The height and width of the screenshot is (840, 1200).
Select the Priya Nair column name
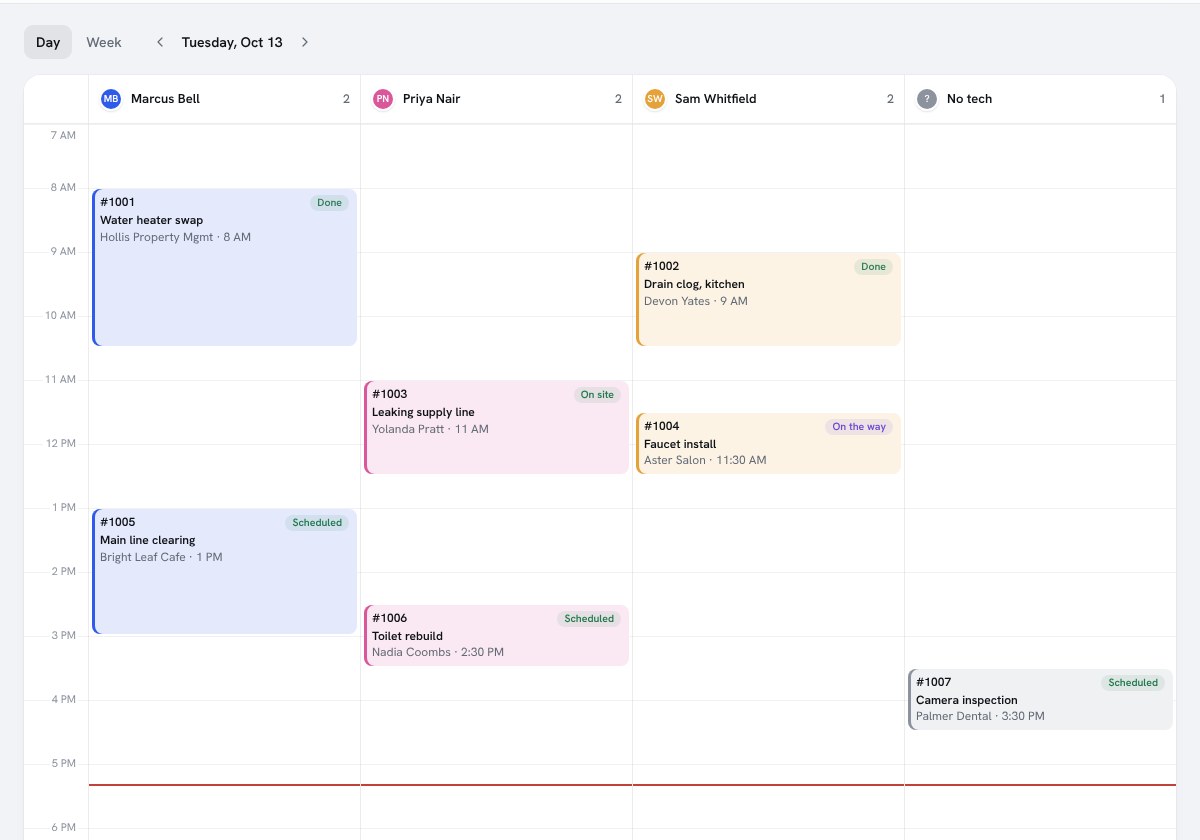431,99
